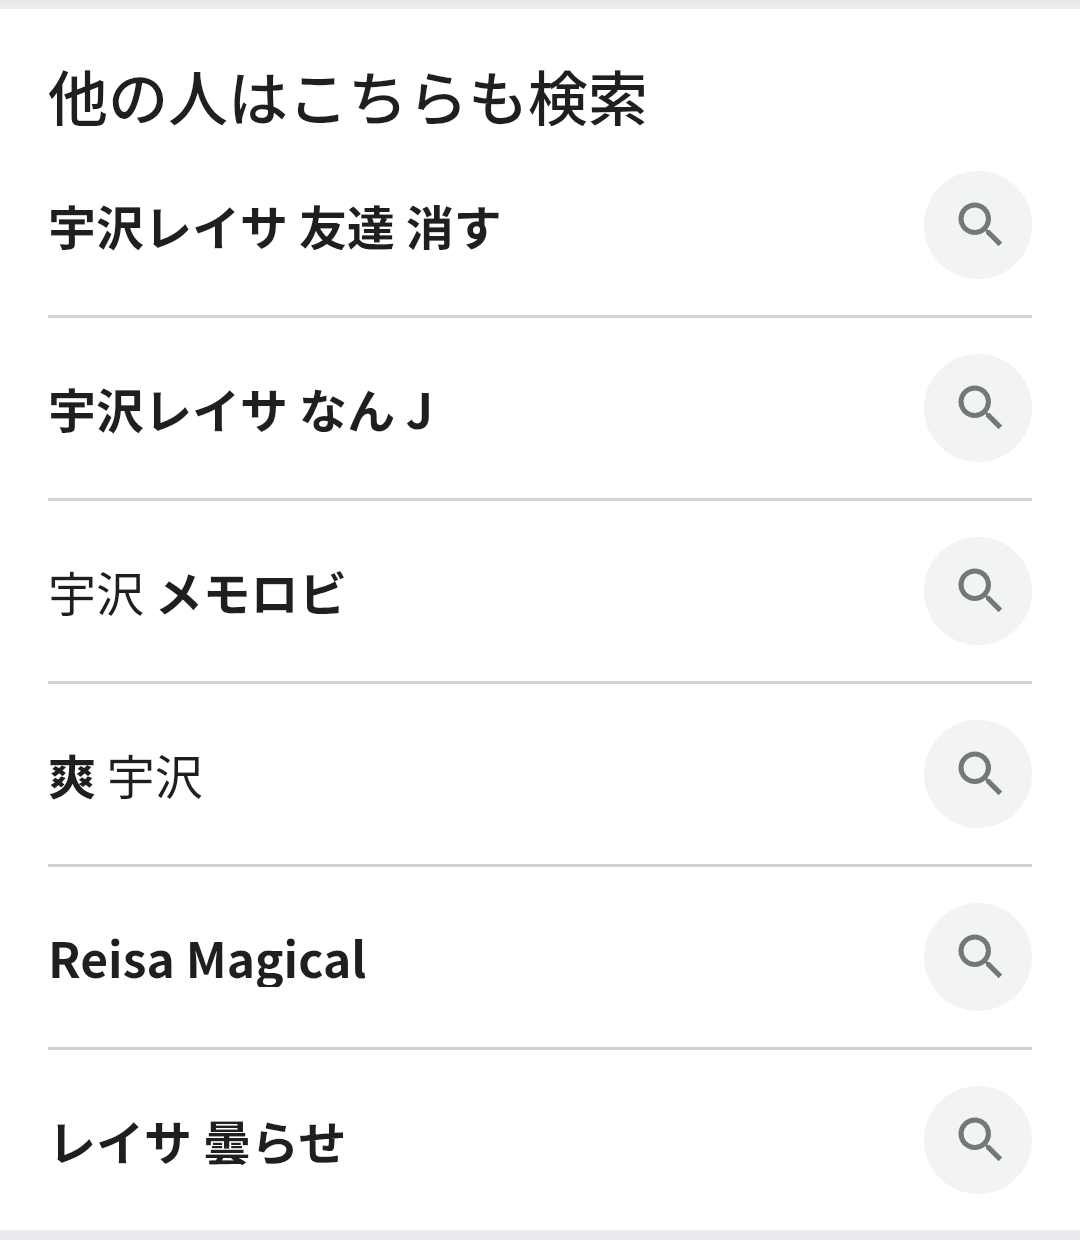The height and width of the screenshot is (1240, 1080).
Task: Click the word 検索 in the heading
Action: 587,100
